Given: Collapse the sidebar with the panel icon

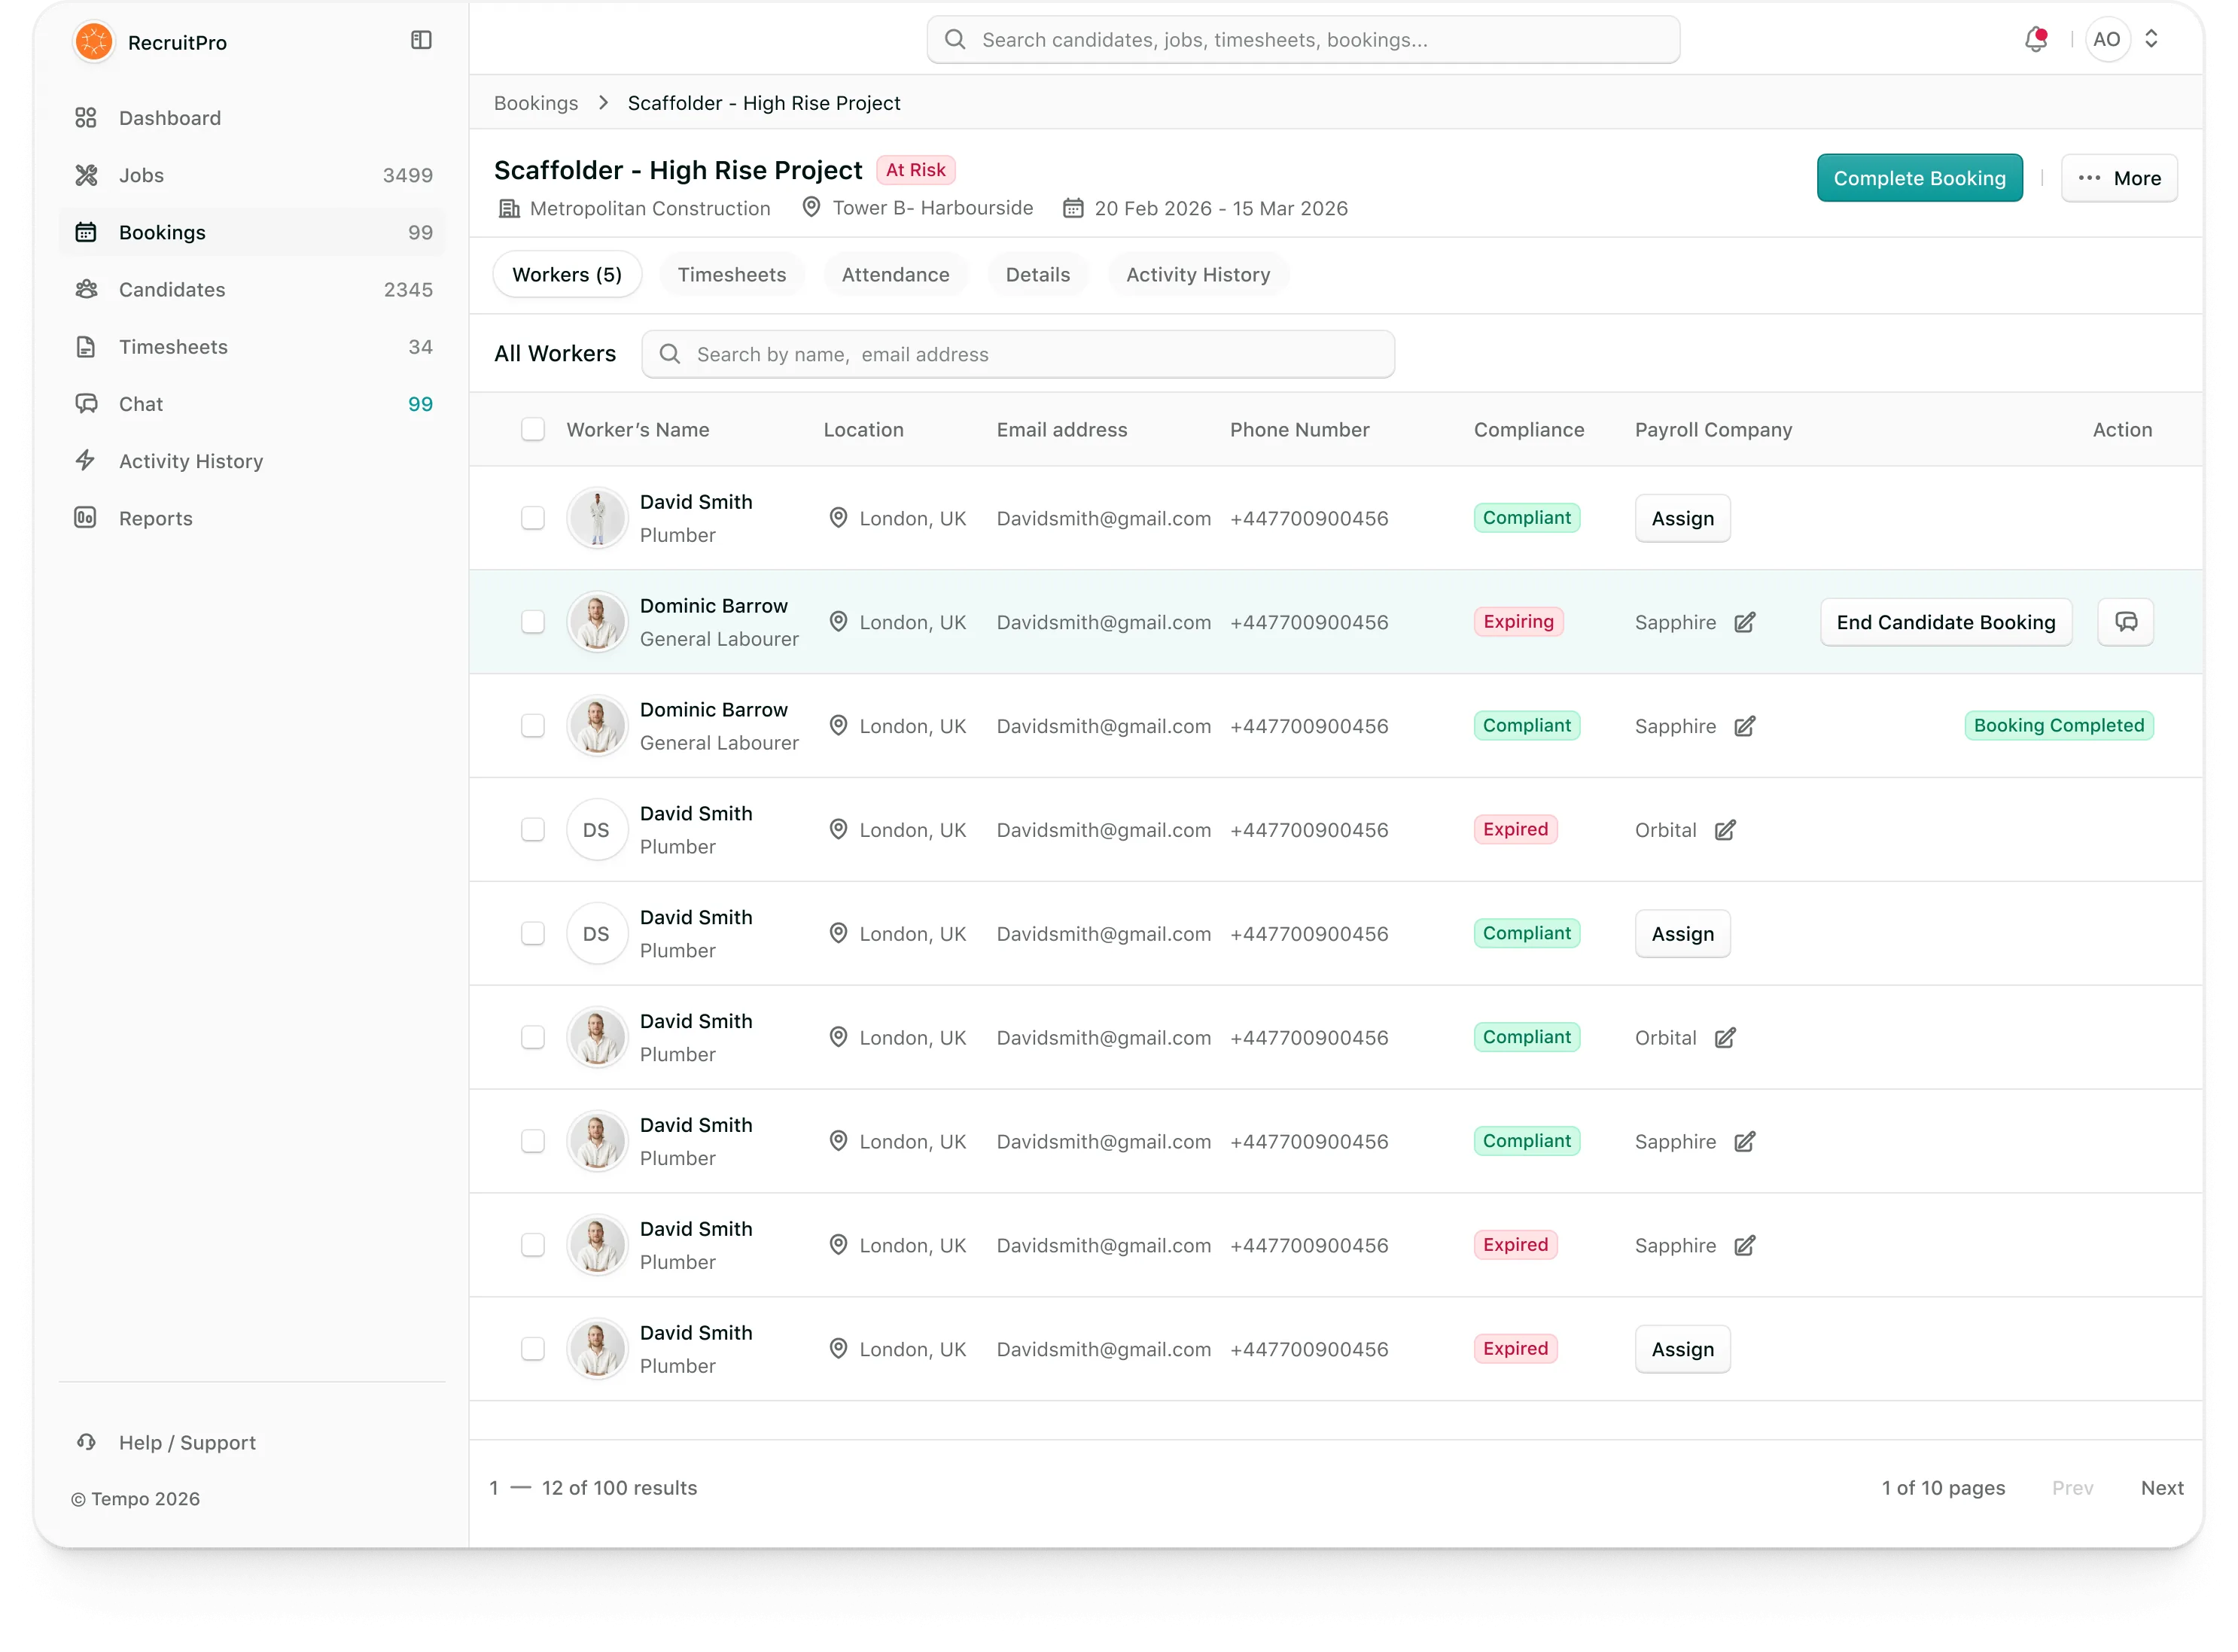Looking at the screenshot, I should click(421, 40).
